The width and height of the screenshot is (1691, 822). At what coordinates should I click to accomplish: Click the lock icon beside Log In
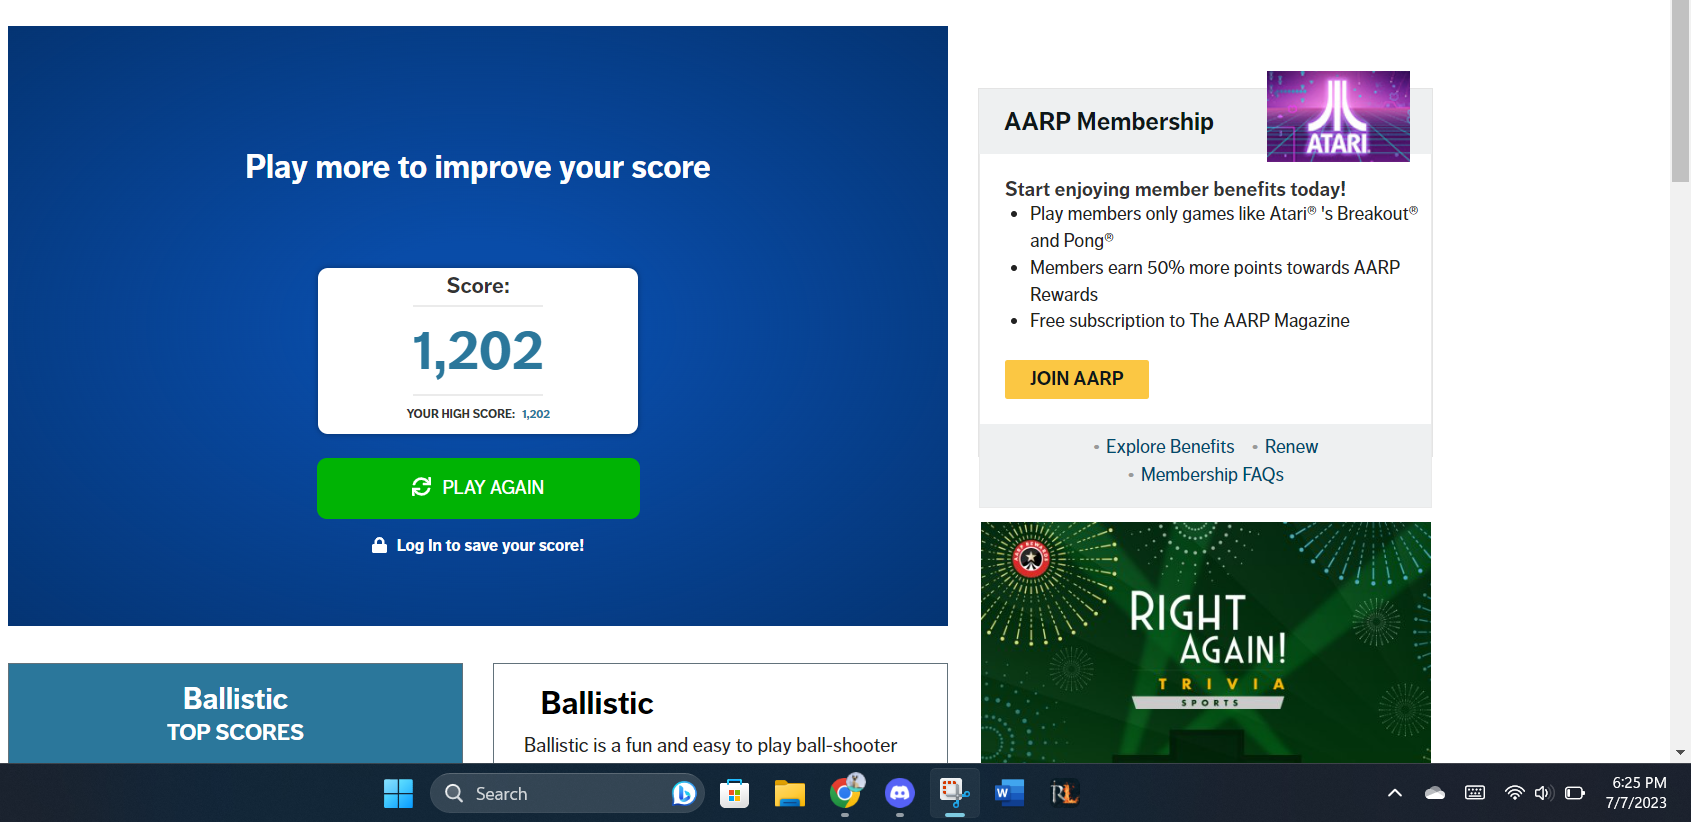[x=380, y=545]
